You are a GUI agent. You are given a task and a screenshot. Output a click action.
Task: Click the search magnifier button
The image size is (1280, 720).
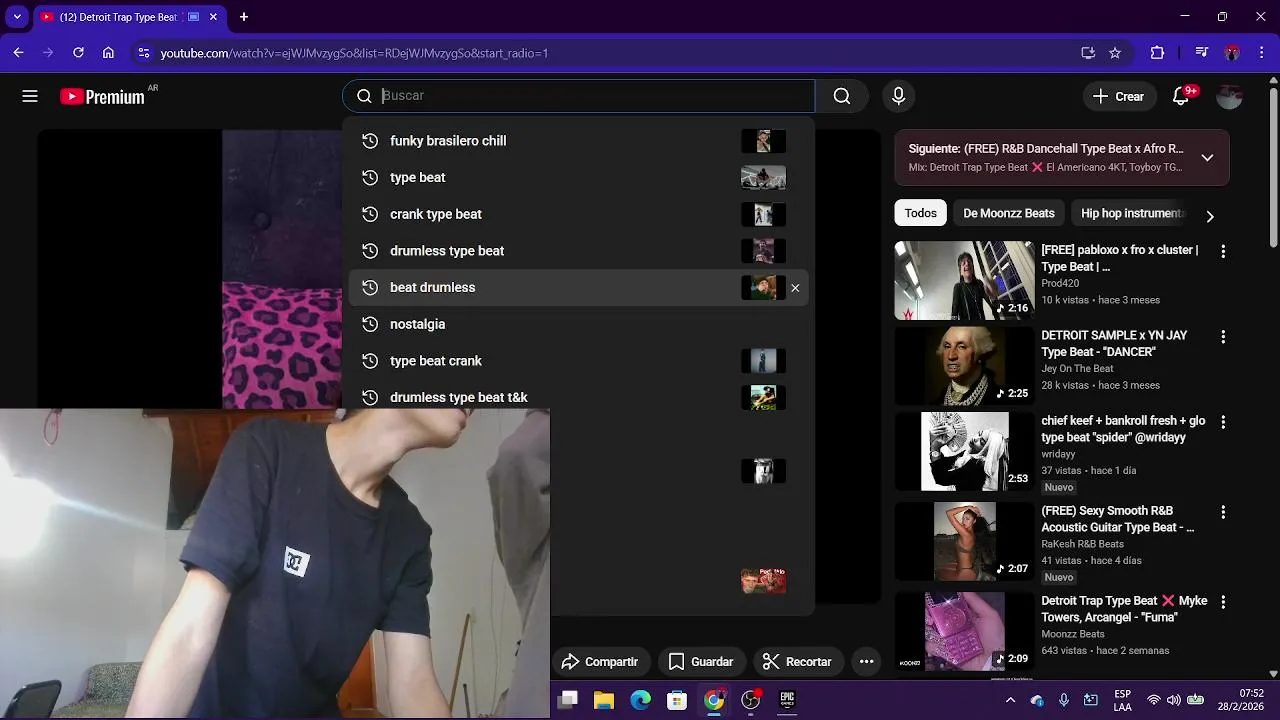coord(842,96)
